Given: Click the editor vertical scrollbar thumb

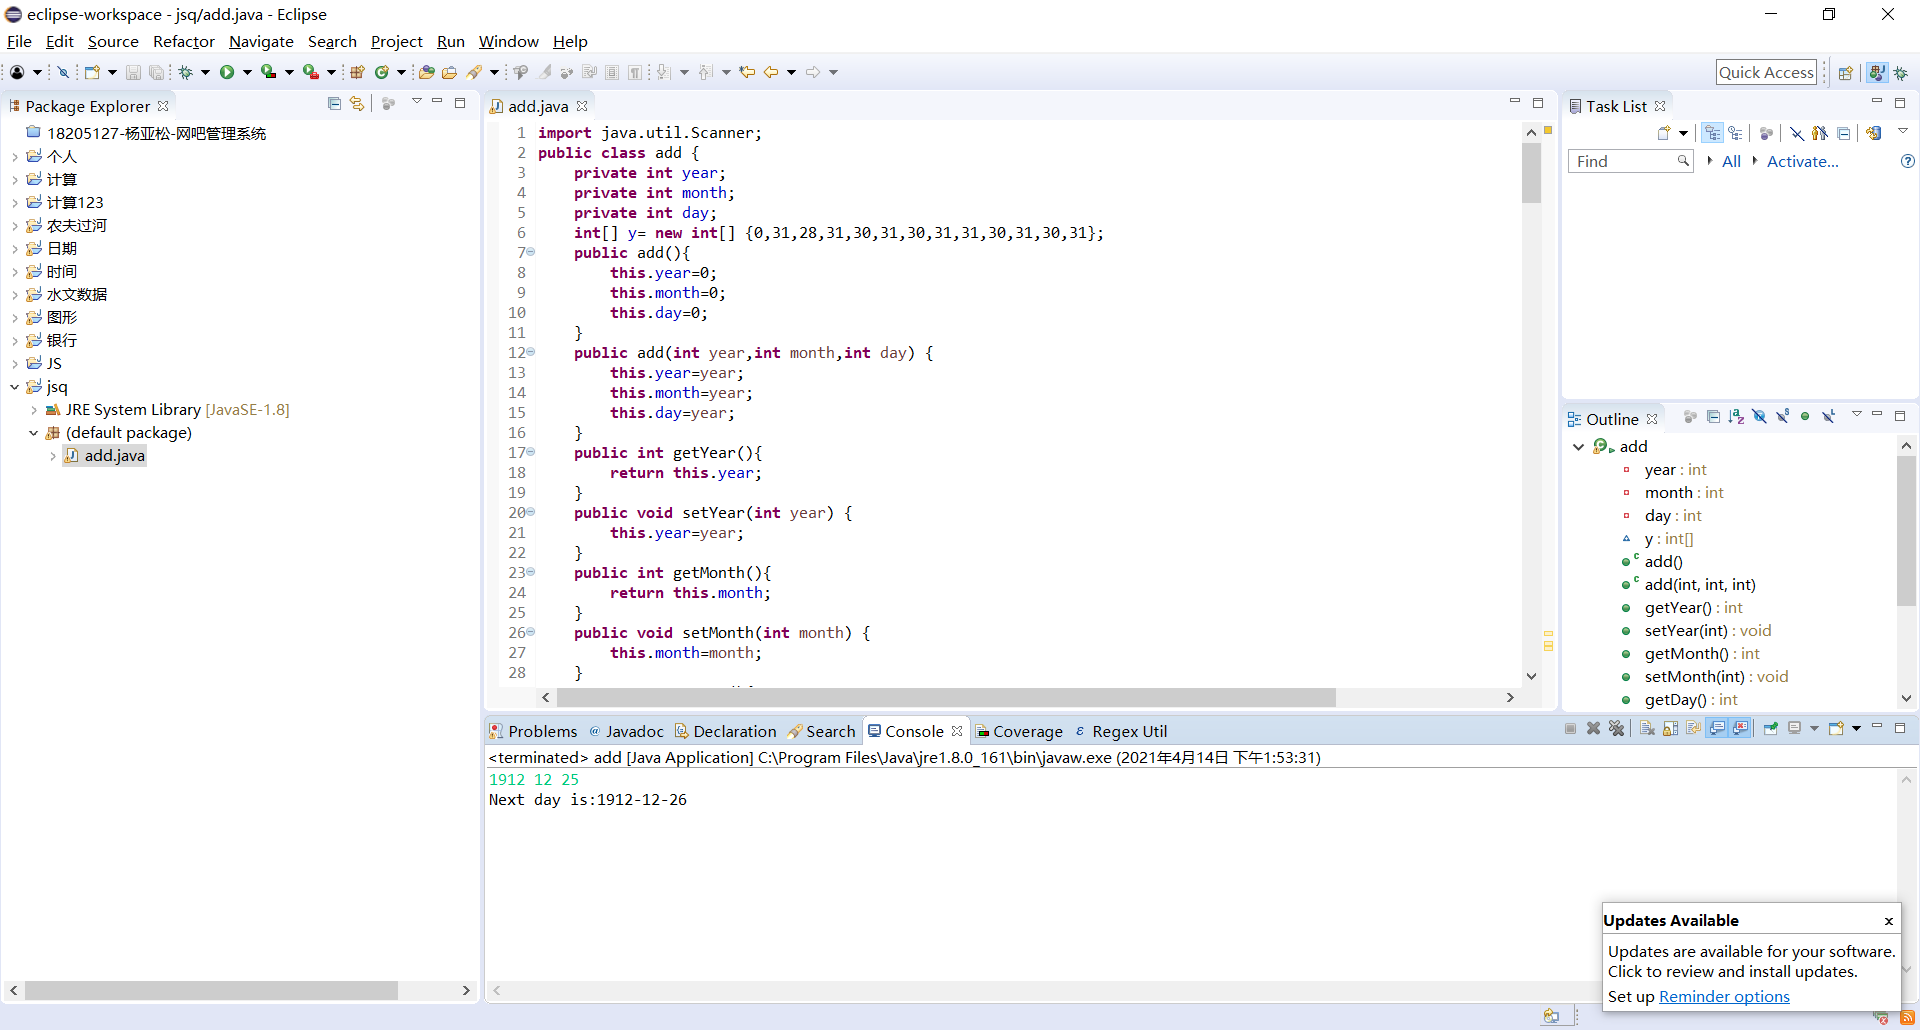Looking at the screenshot, I should (1531, 172).
